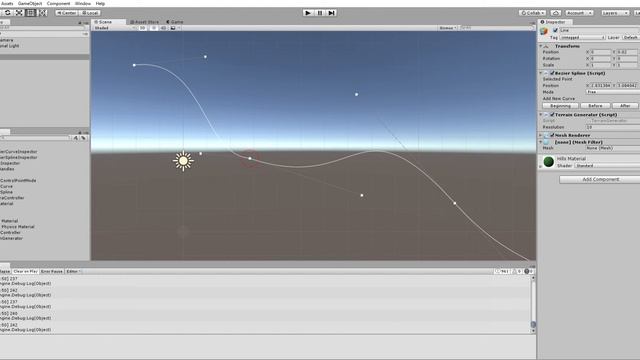640x360 pixels.
Task: Open the object Layer dropdown
Action: coord(631,37)
